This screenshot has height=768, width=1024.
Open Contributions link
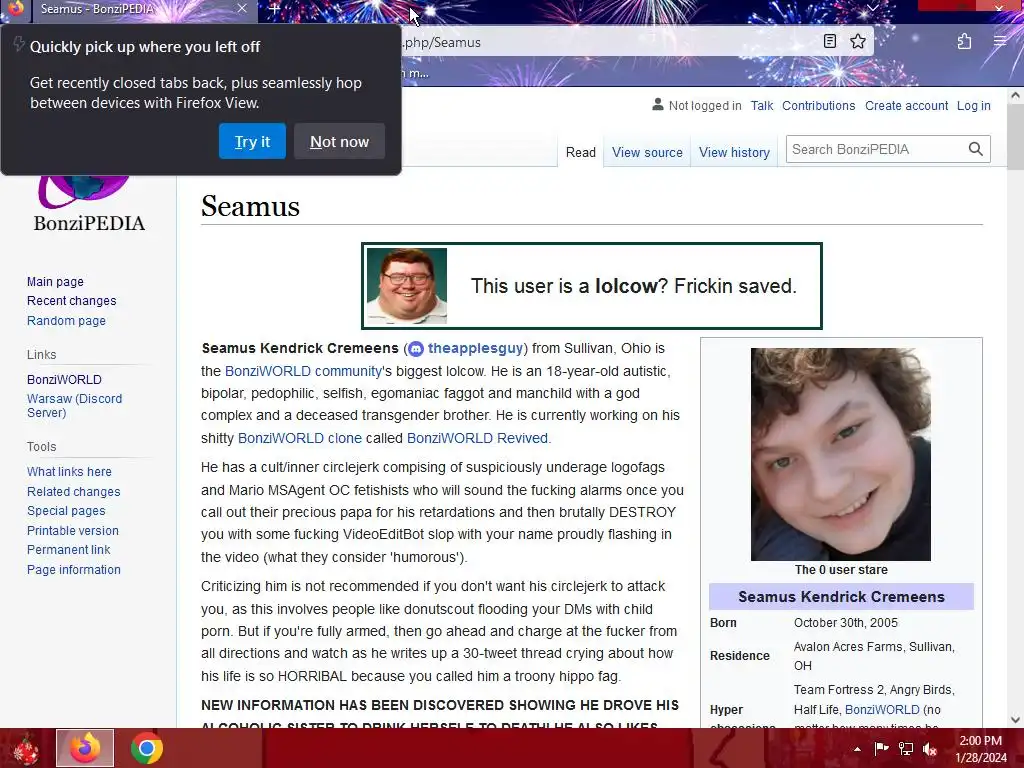(818, 106)
